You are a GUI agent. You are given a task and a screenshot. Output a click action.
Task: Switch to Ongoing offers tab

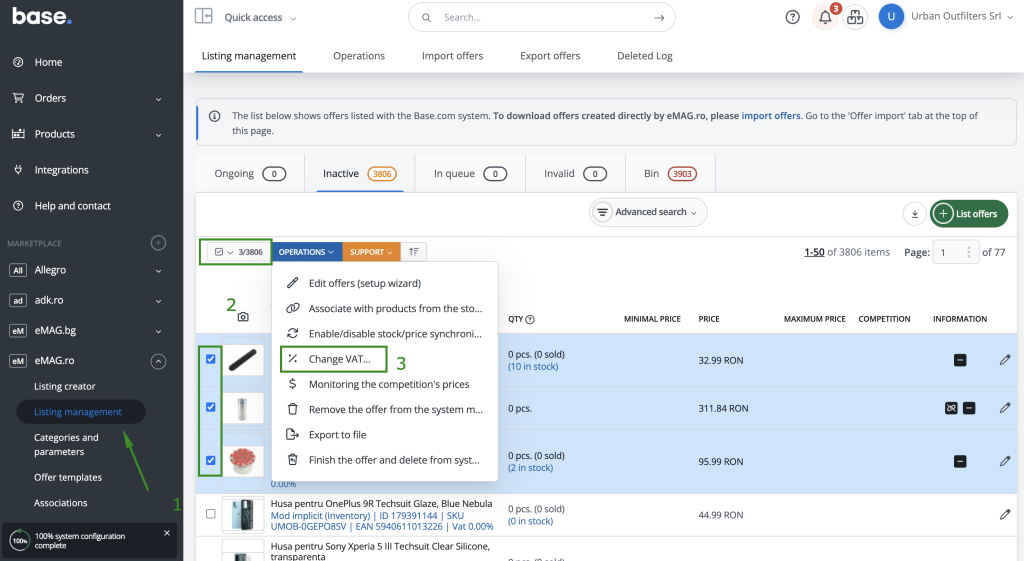(250, 174)
